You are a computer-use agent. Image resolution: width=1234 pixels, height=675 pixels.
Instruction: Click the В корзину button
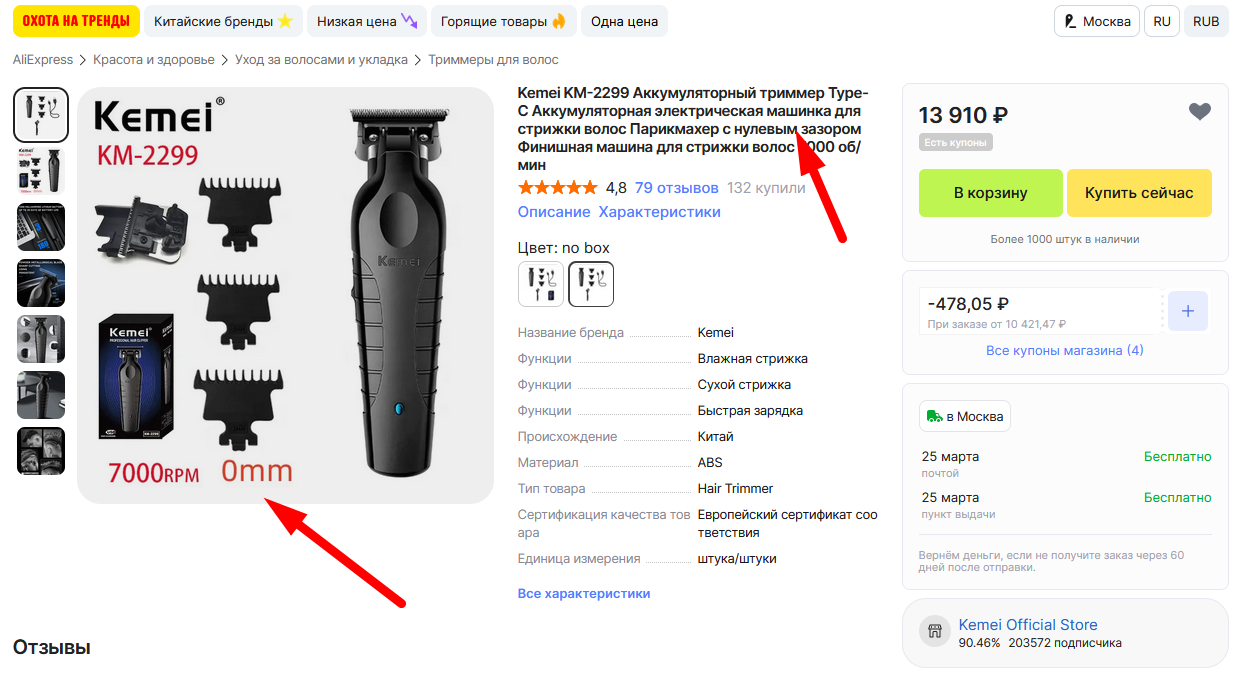click(x=990, y=193)
